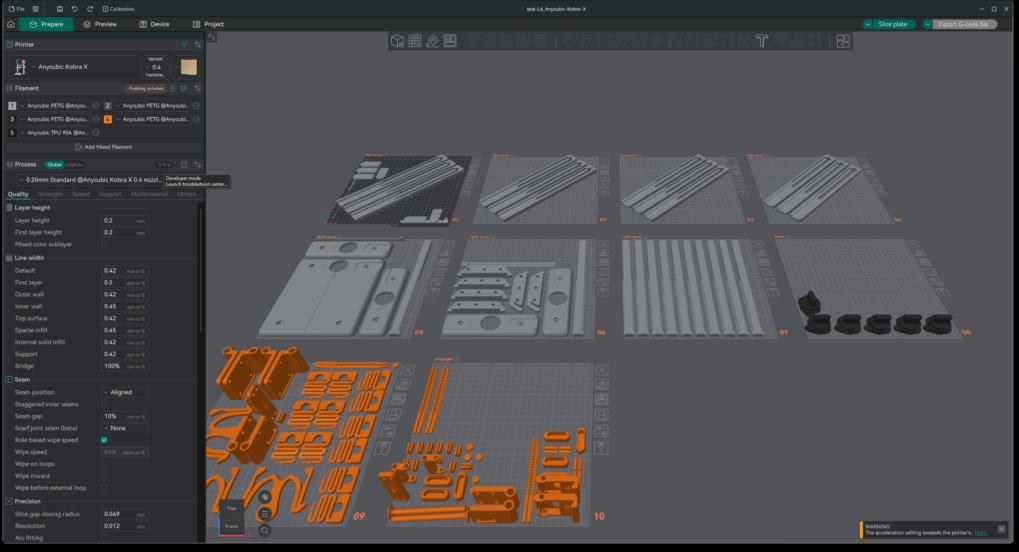Screen dimensions: 1019x552
Task: Switch to the Prepare tab
Action: (46, 24)
